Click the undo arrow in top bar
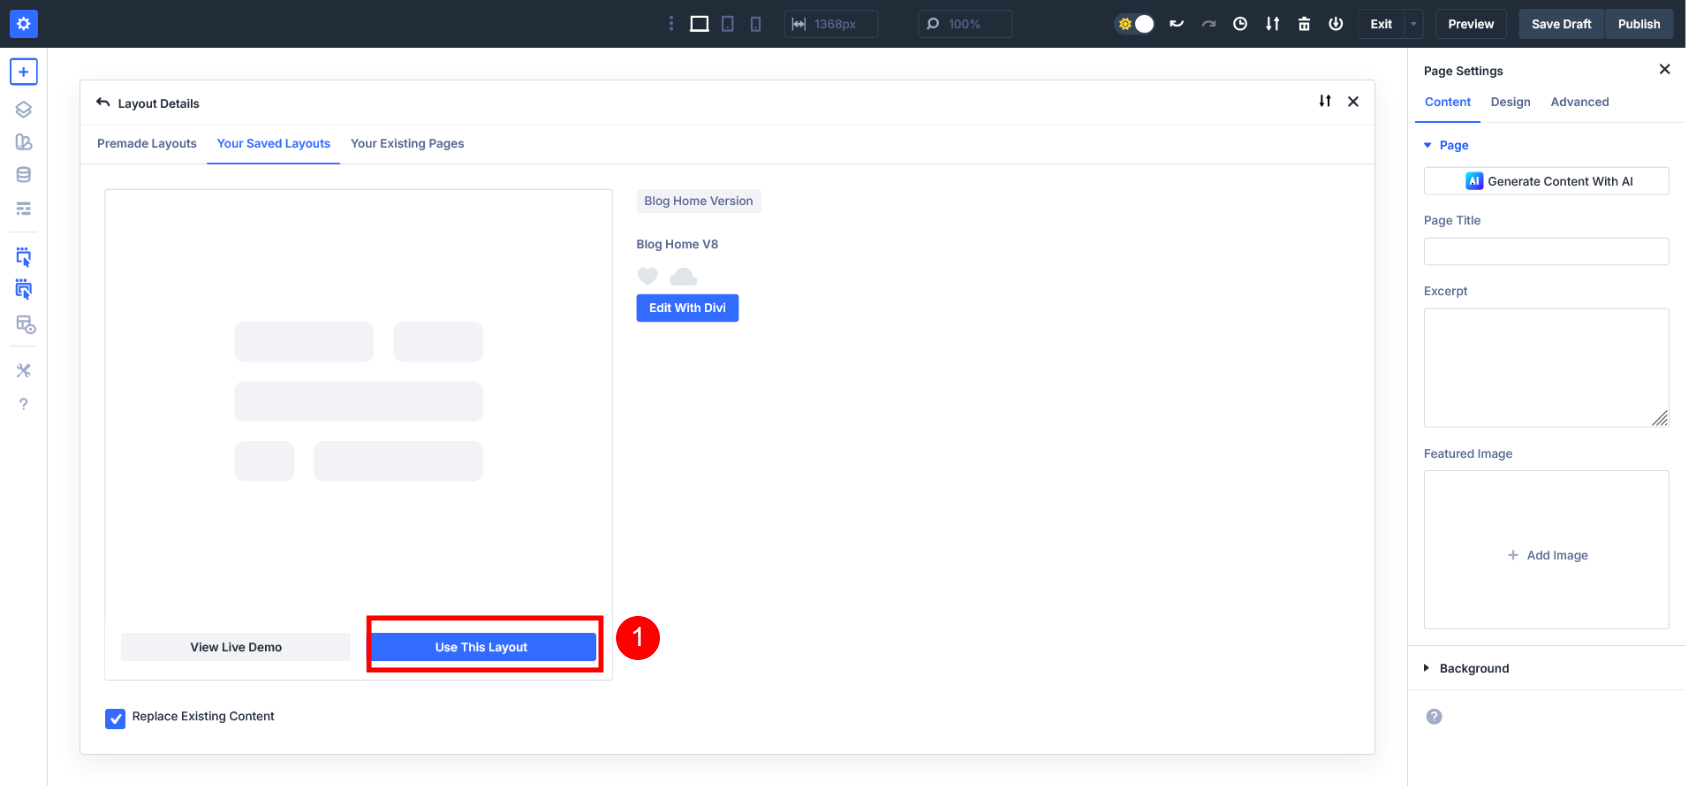1696x791 pixels. tap(1176, 23)
